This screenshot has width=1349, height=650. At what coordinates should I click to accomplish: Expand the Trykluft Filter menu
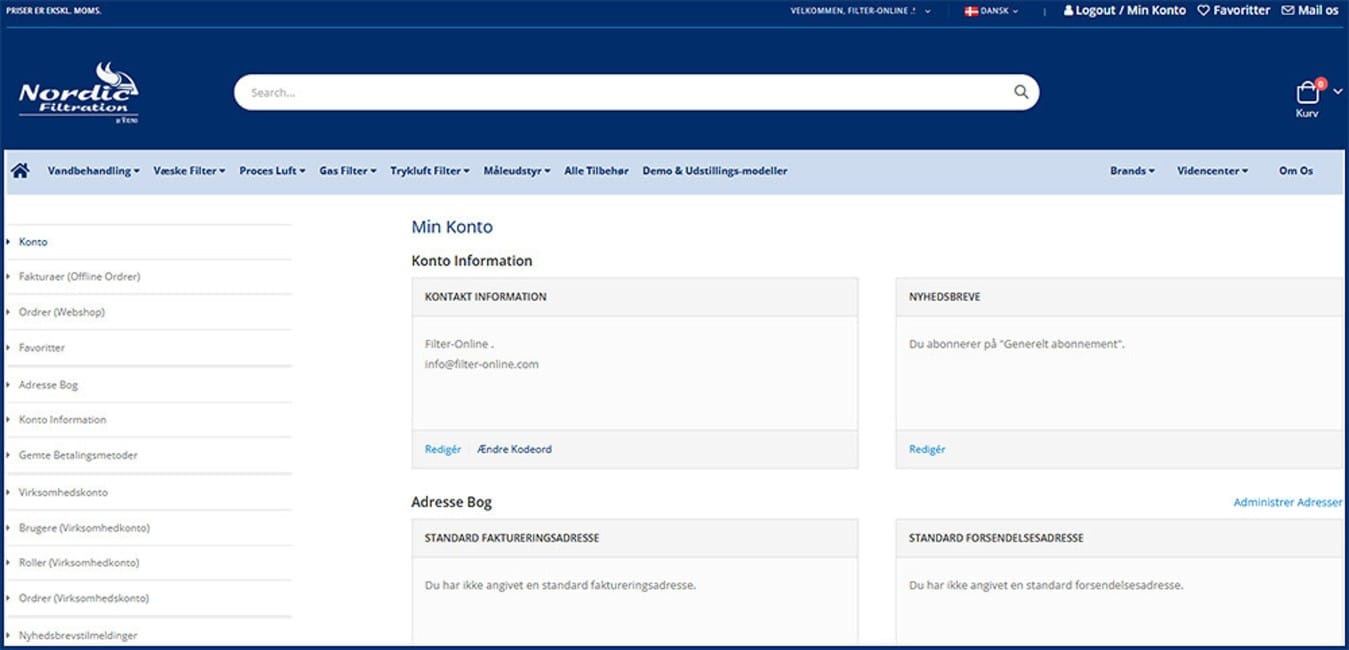430,171
